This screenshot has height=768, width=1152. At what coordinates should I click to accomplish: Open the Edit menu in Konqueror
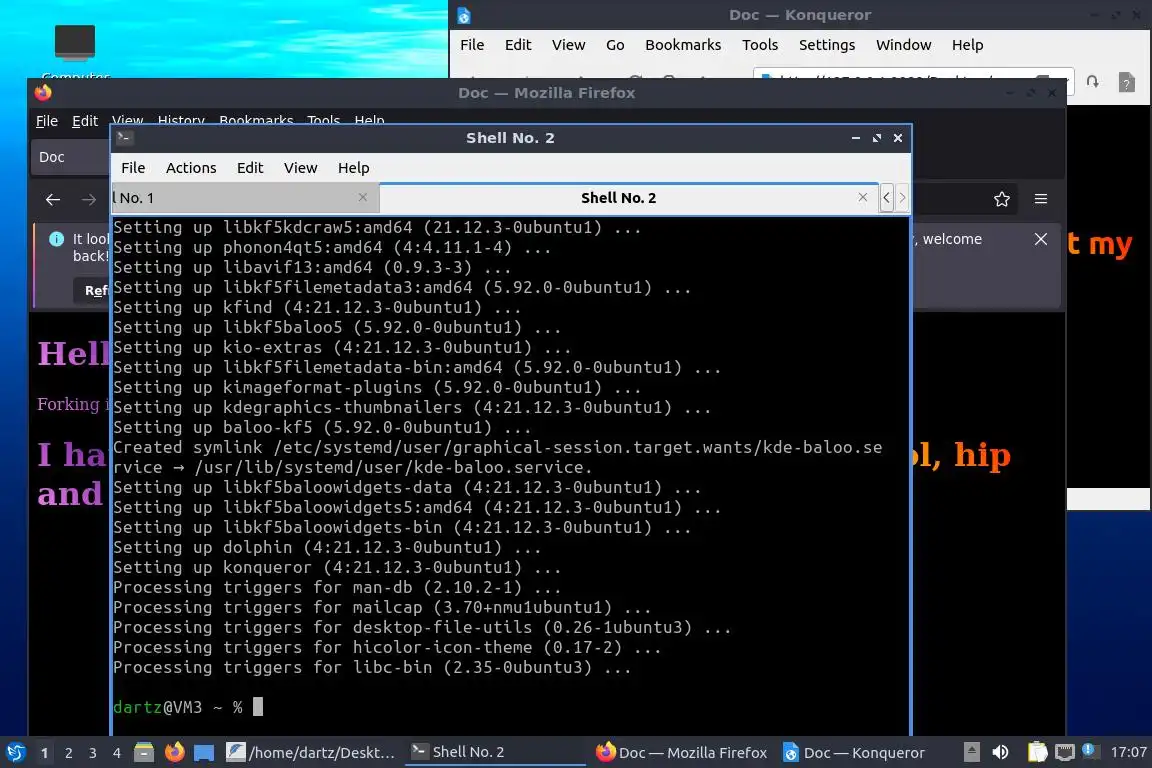click(518, 45)
